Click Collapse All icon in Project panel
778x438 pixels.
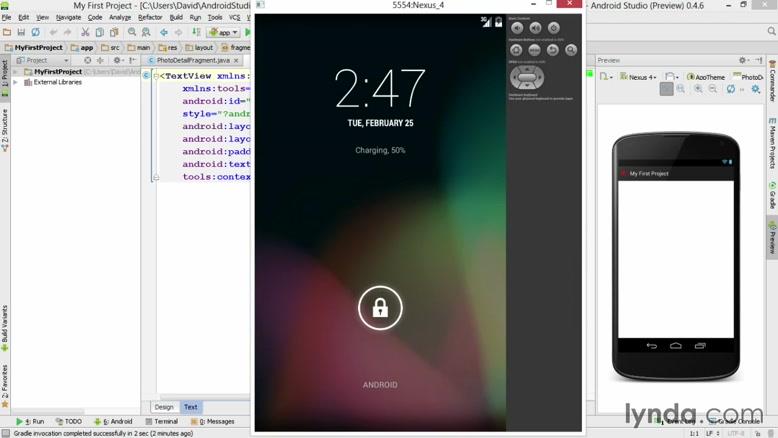coord(100,61)
